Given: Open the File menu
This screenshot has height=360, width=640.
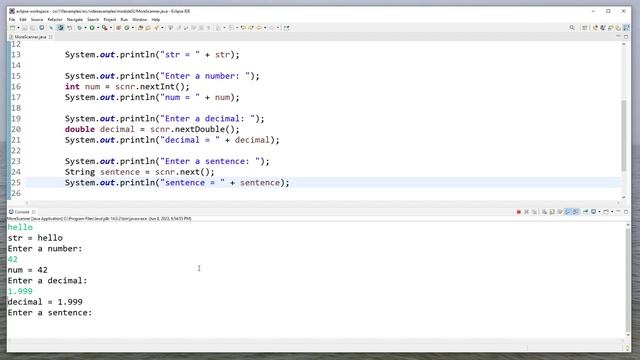Looking at the screenshot, I should [12, 20].
